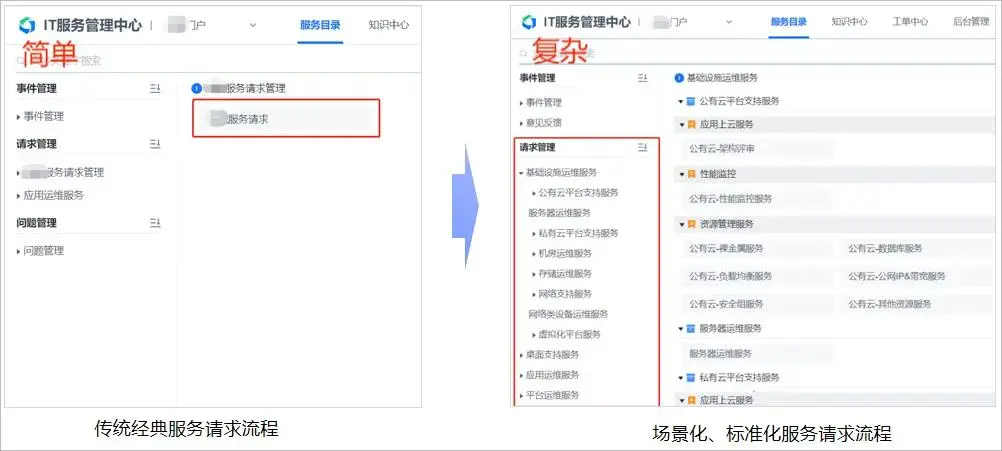Image resolution: width=1002 pixels, height=451 pixels.
Task: Click collapse icon beside 请求管理 header, left window
Action: (x=155, y=144)
